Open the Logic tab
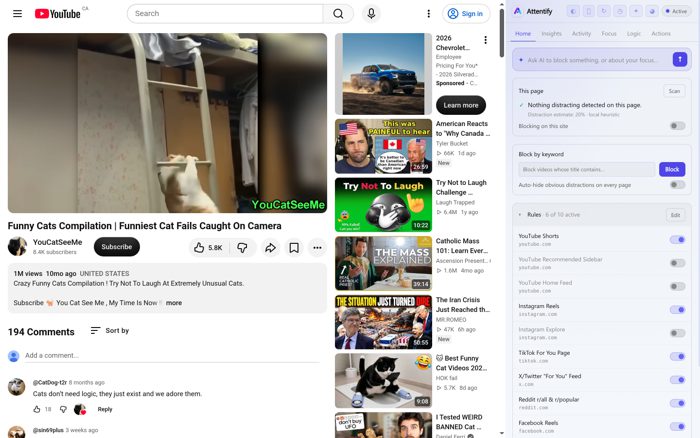Viewport: 700px width, 438px height. [x=633, y=33]
